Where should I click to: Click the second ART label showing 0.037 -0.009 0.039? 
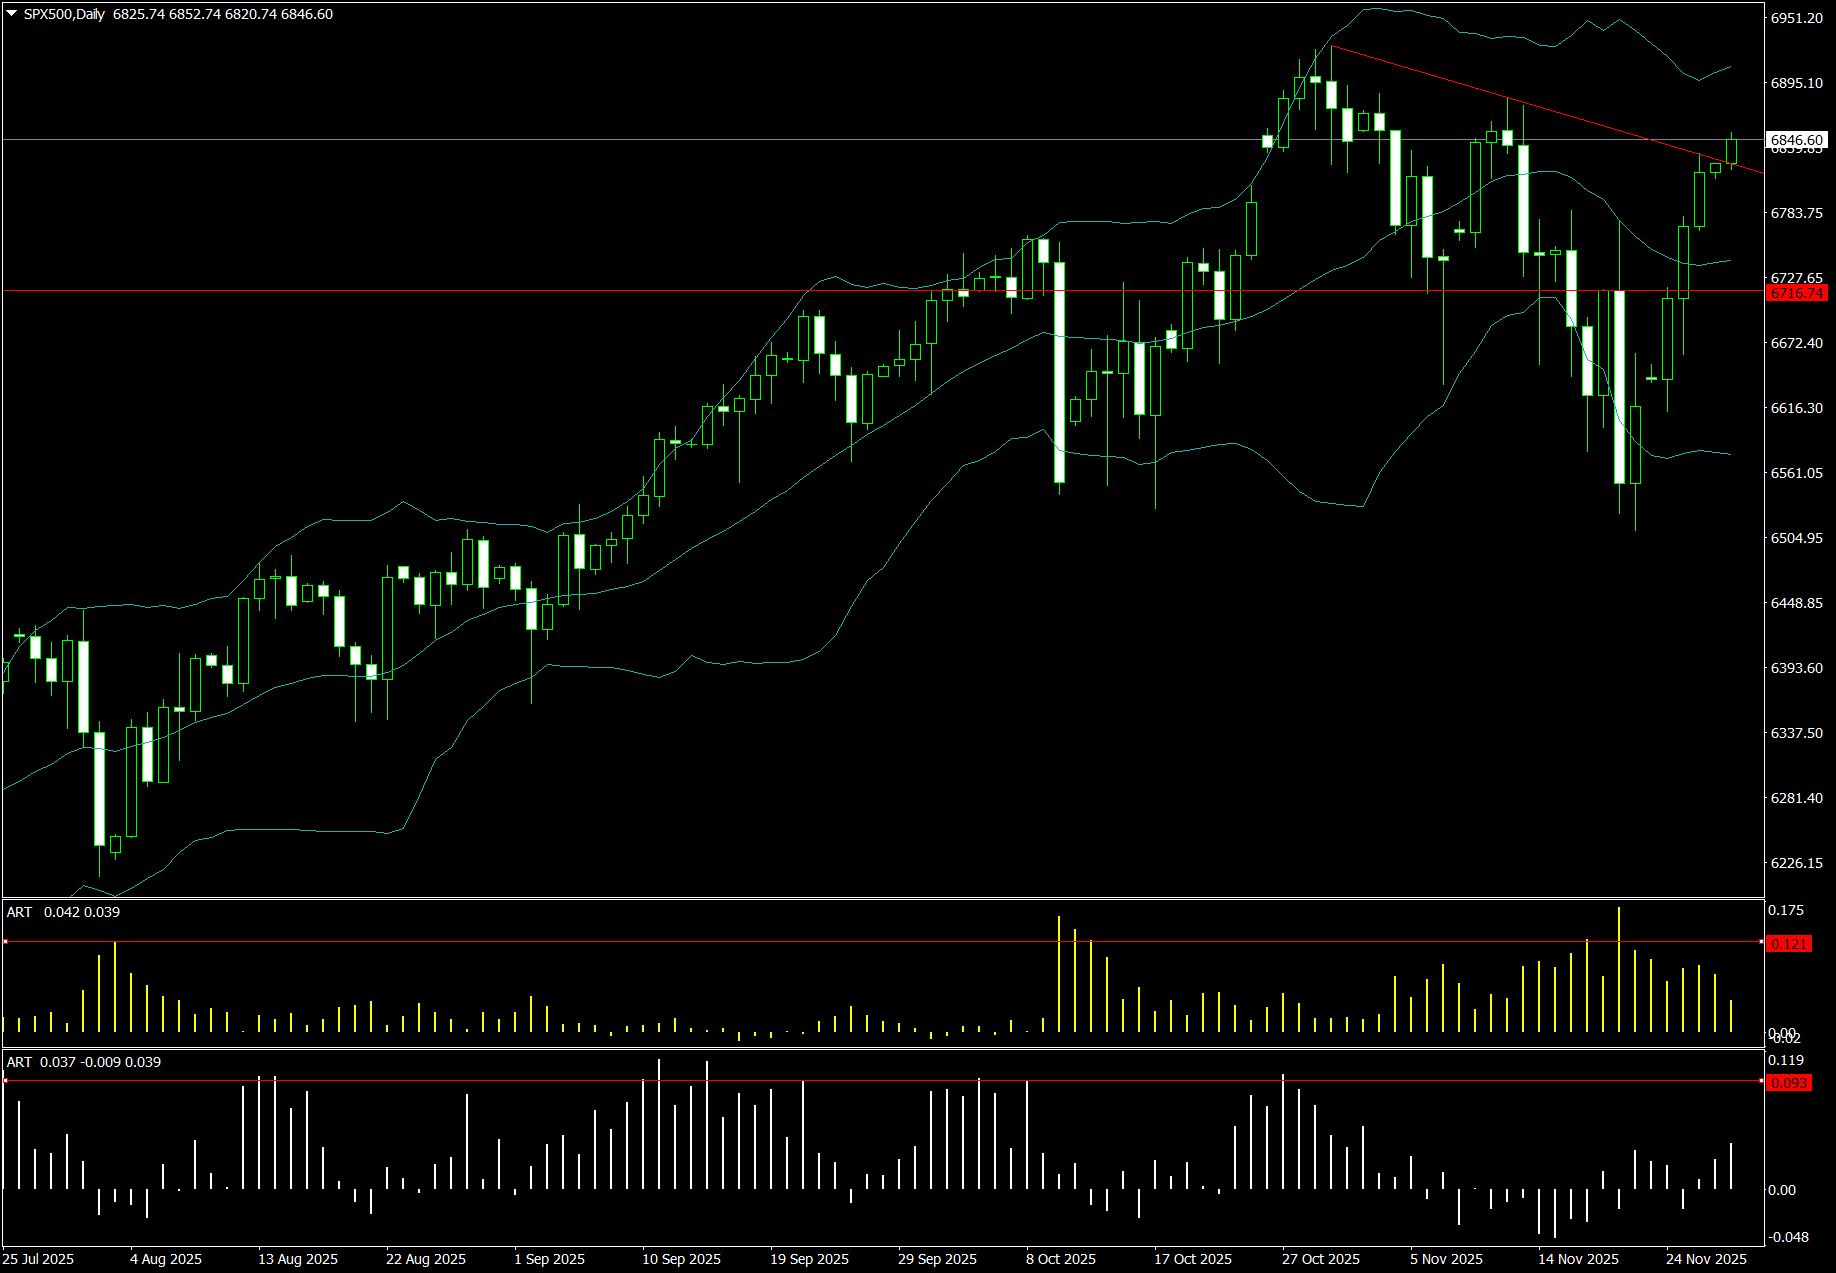(x=83, y=1062)
